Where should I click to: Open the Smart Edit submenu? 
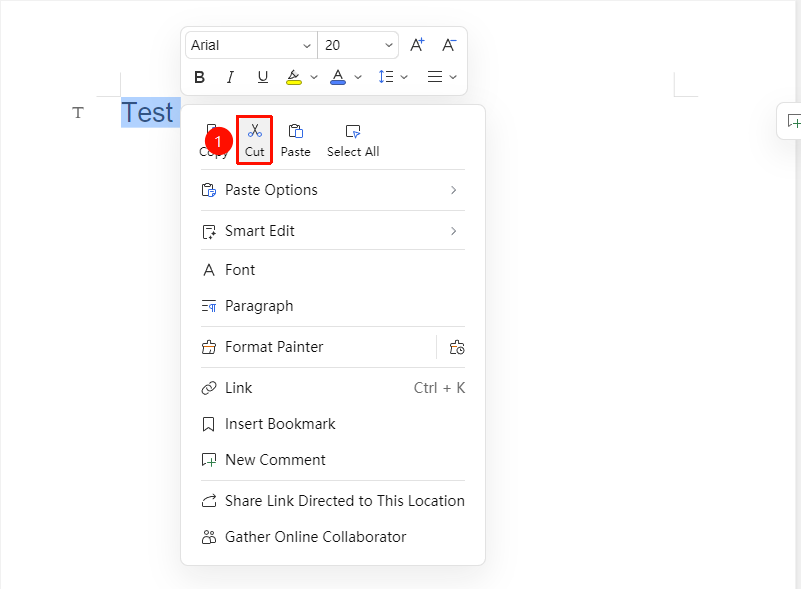(x=333, y=231)
